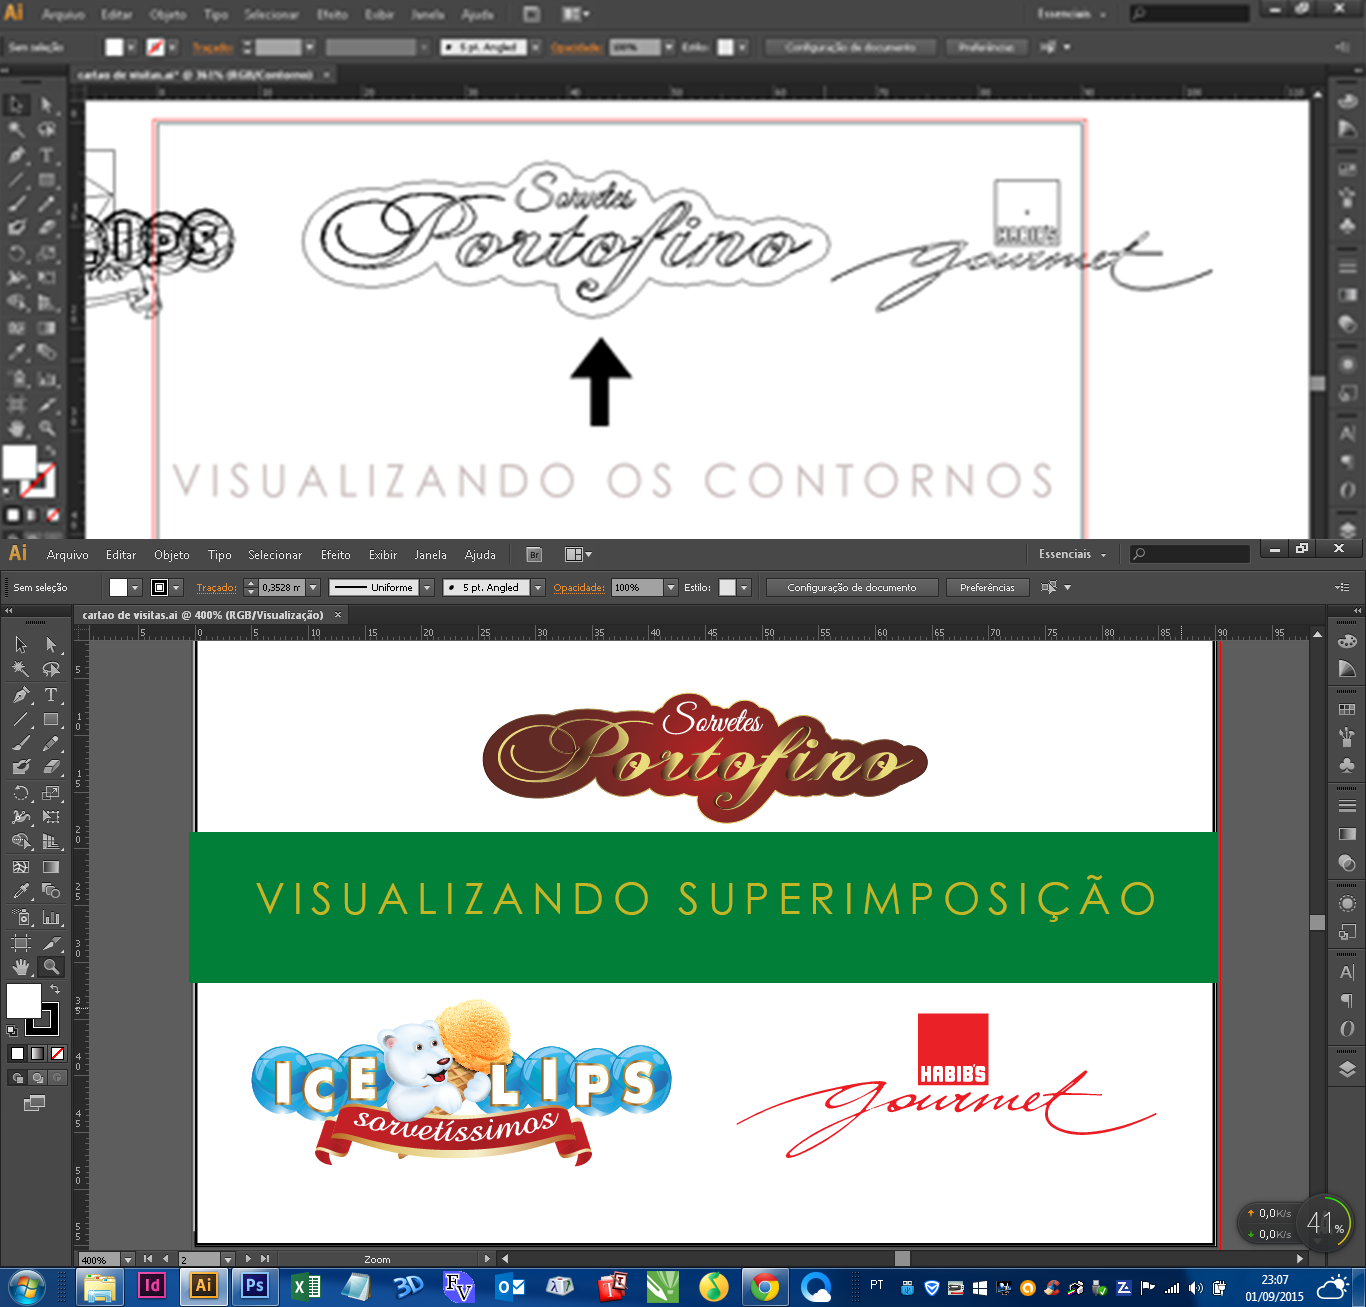The image size is (1366, 1307).
Task: Select the Mesh tool in lower toolbar
Action: tap(21, 867)
